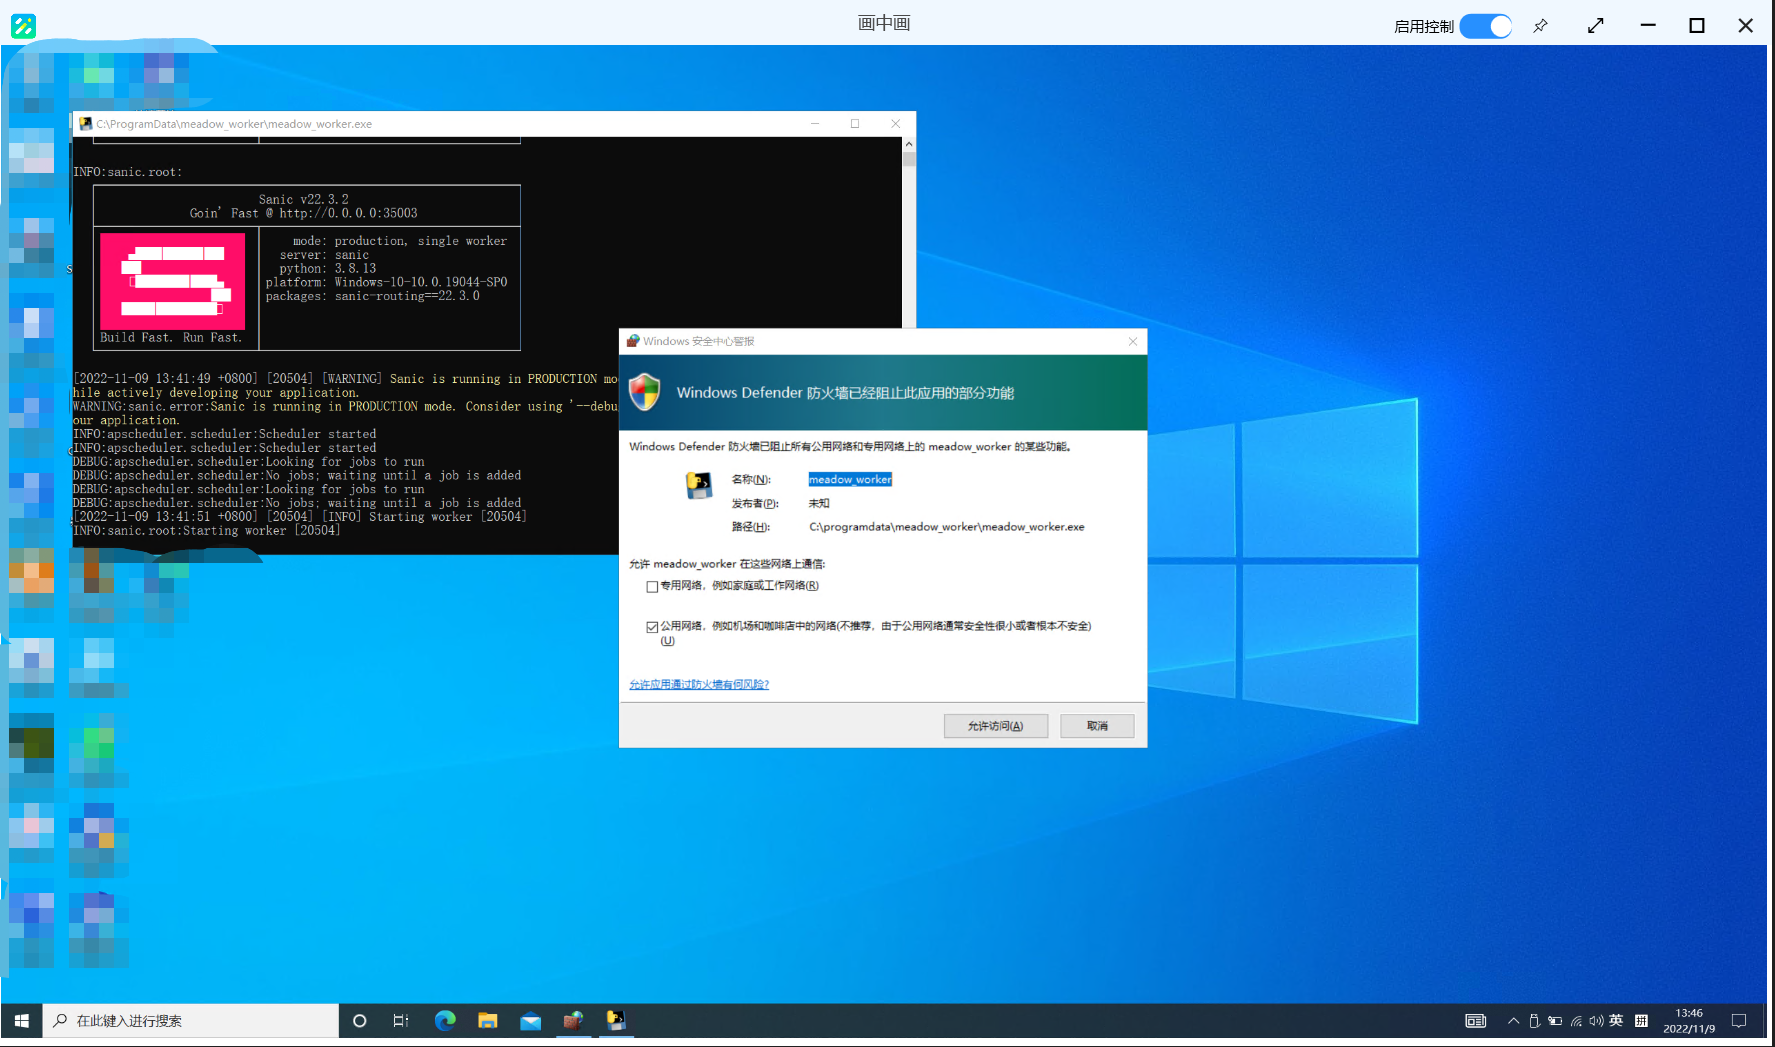Click the console scrollbar up arrow
Image resolution: width=1775 pixels, height=1047 pixels.
tap(909, 145)
